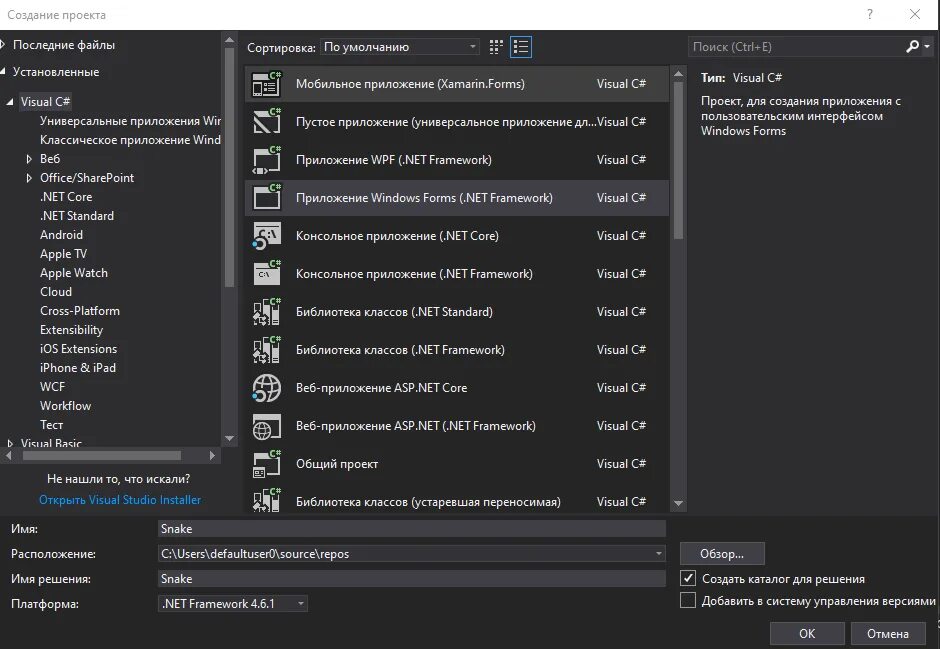Select Android category in tree
Screen dimensions: 940x649
[61, 235]
